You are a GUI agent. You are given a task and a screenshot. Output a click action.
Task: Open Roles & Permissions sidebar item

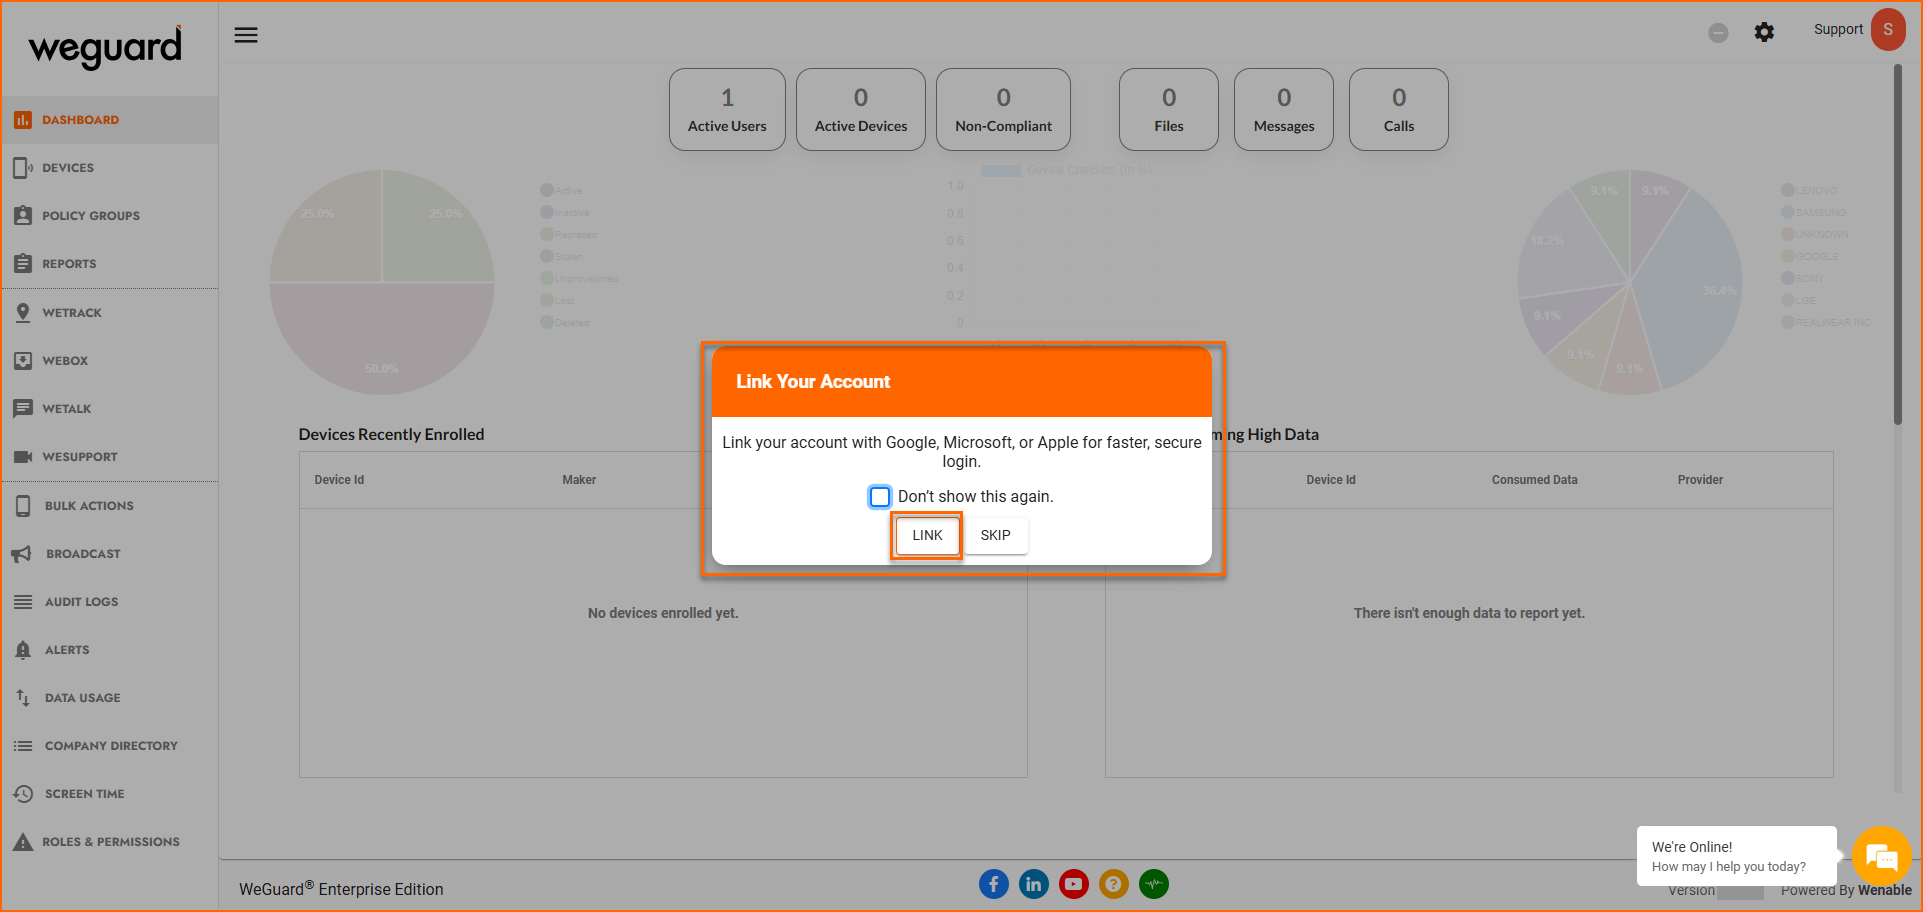click(x=110, y=842)
